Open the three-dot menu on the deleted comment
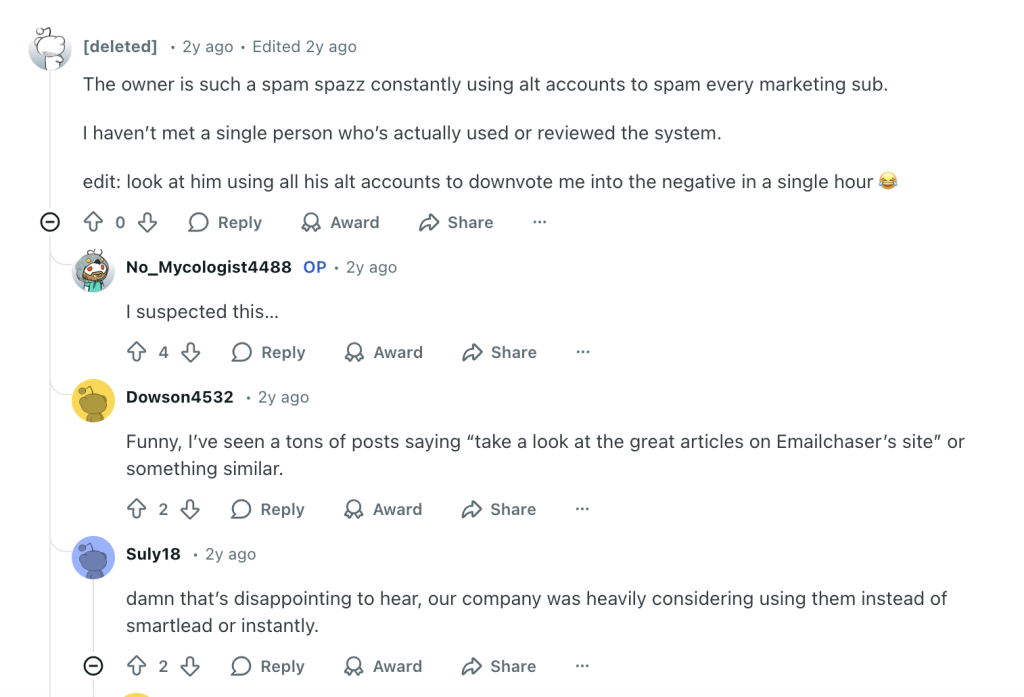This screenshot has height=697, width=1024. [x=539, y=222]
